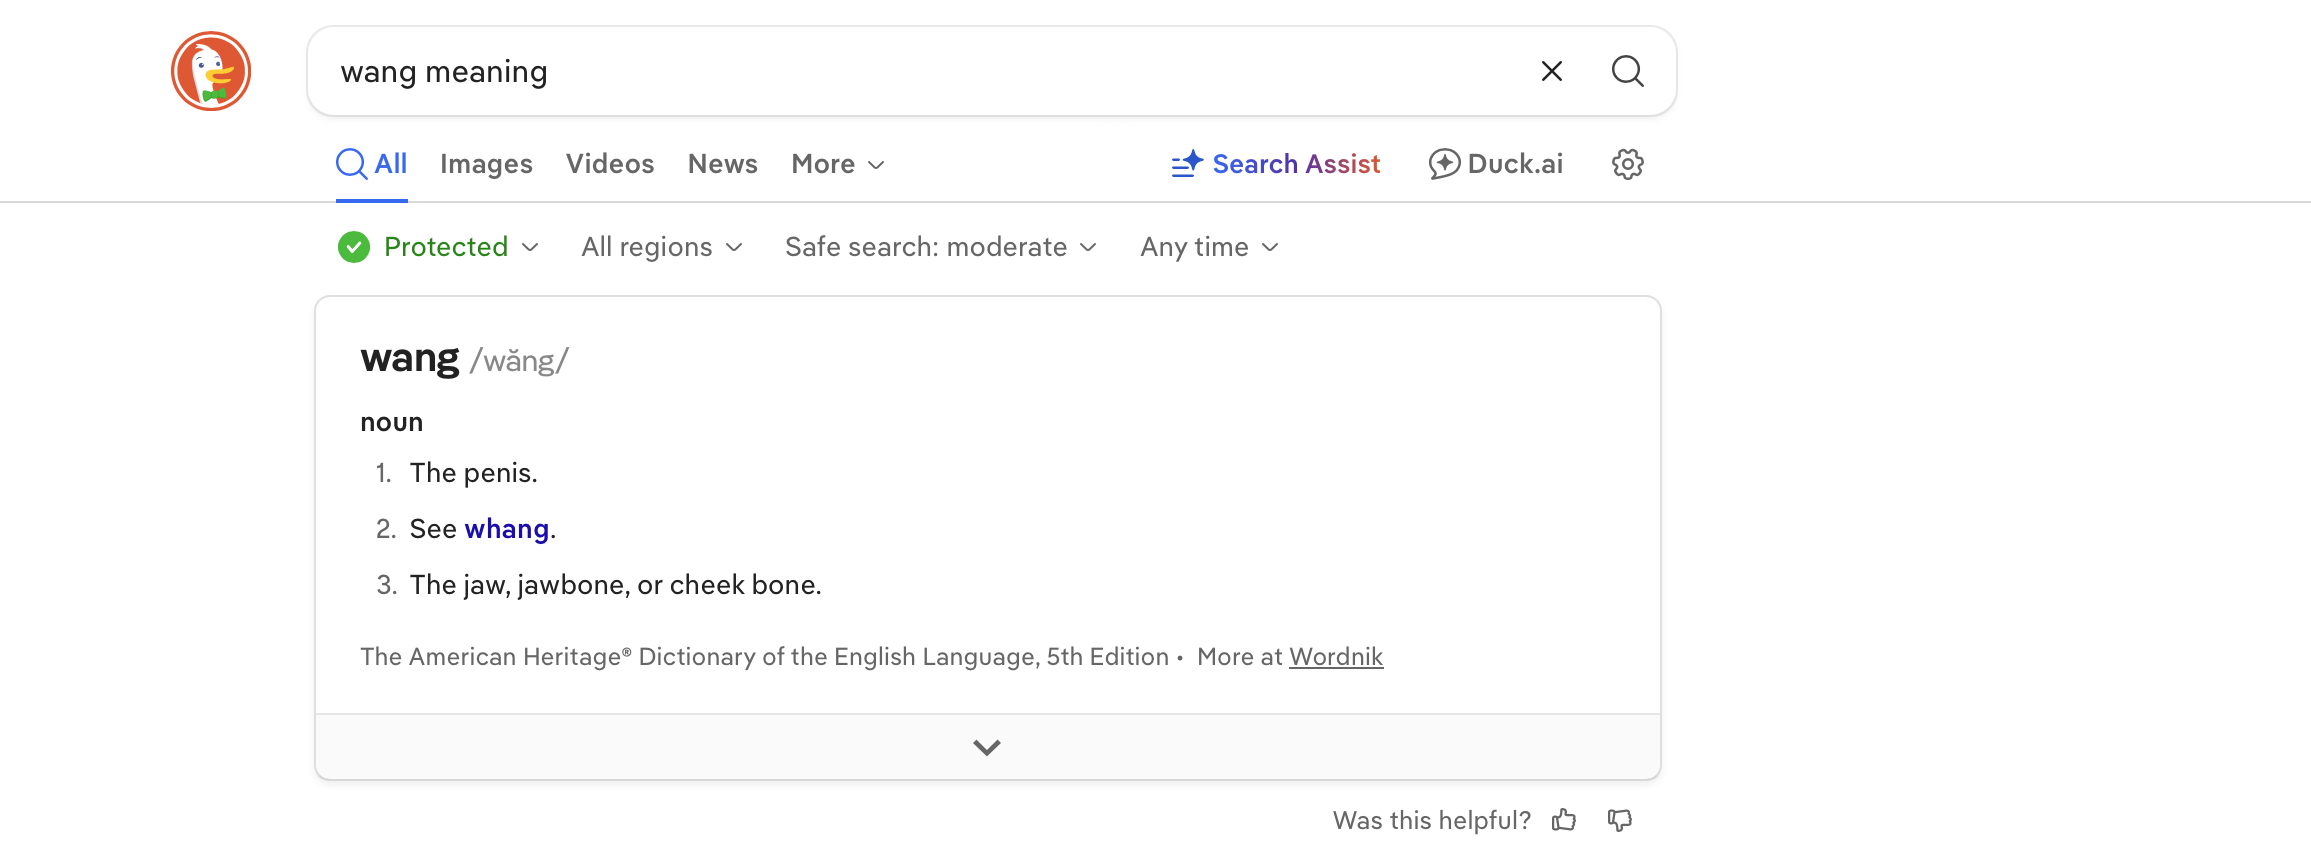Open the All regions dropdown

tap(662, 247)
